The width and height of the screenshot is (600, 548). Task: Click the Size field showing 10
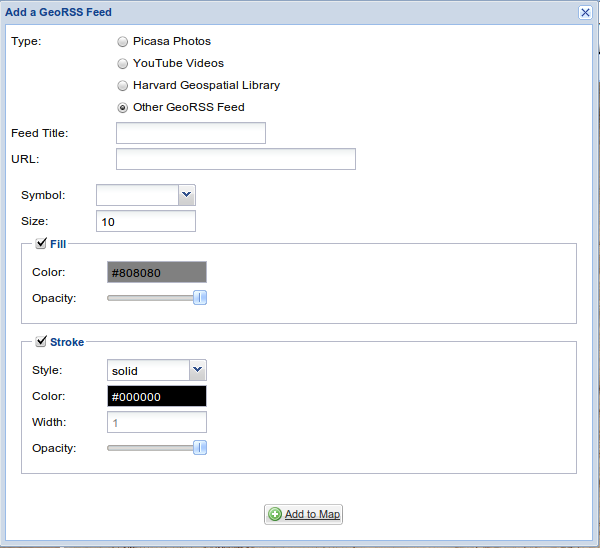tap(146, 221)
